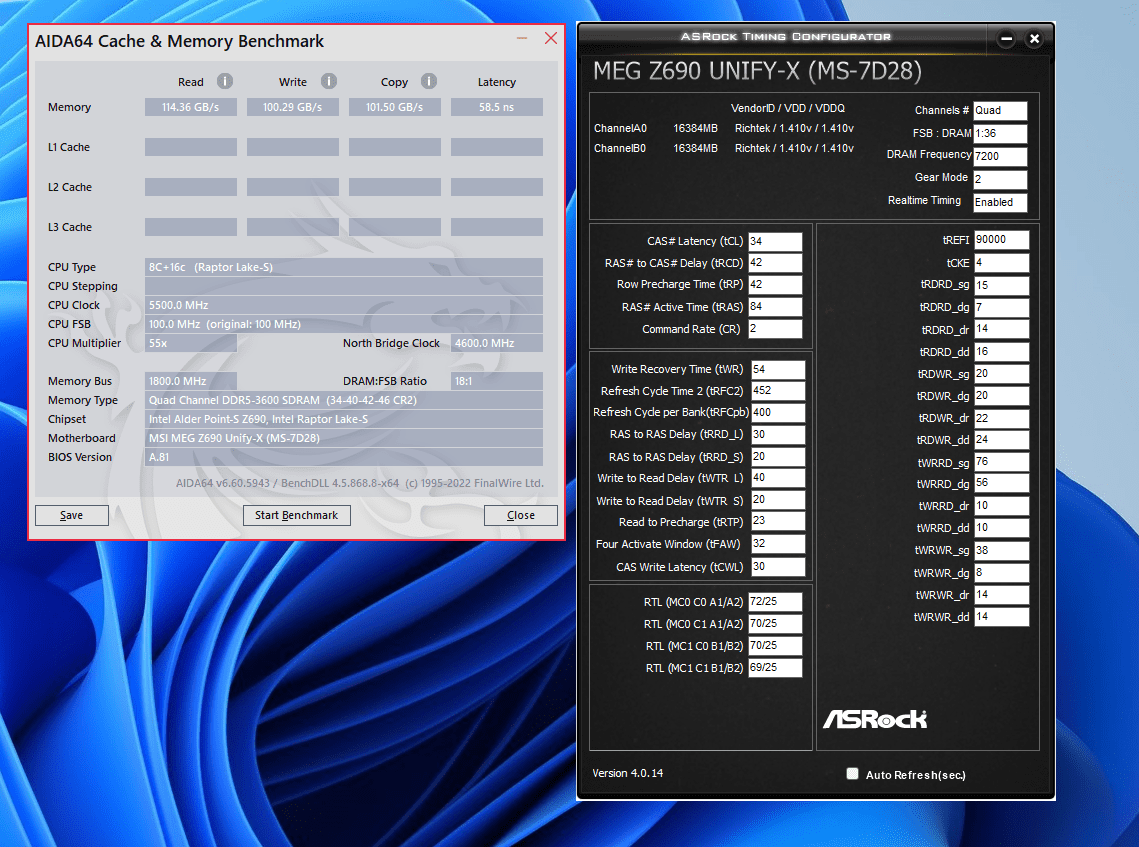The width and height of the screenshot is (1139, 847).
Task: Click the Memory Type value Quad Channel DDR5-3600
Action: [344, 400]
